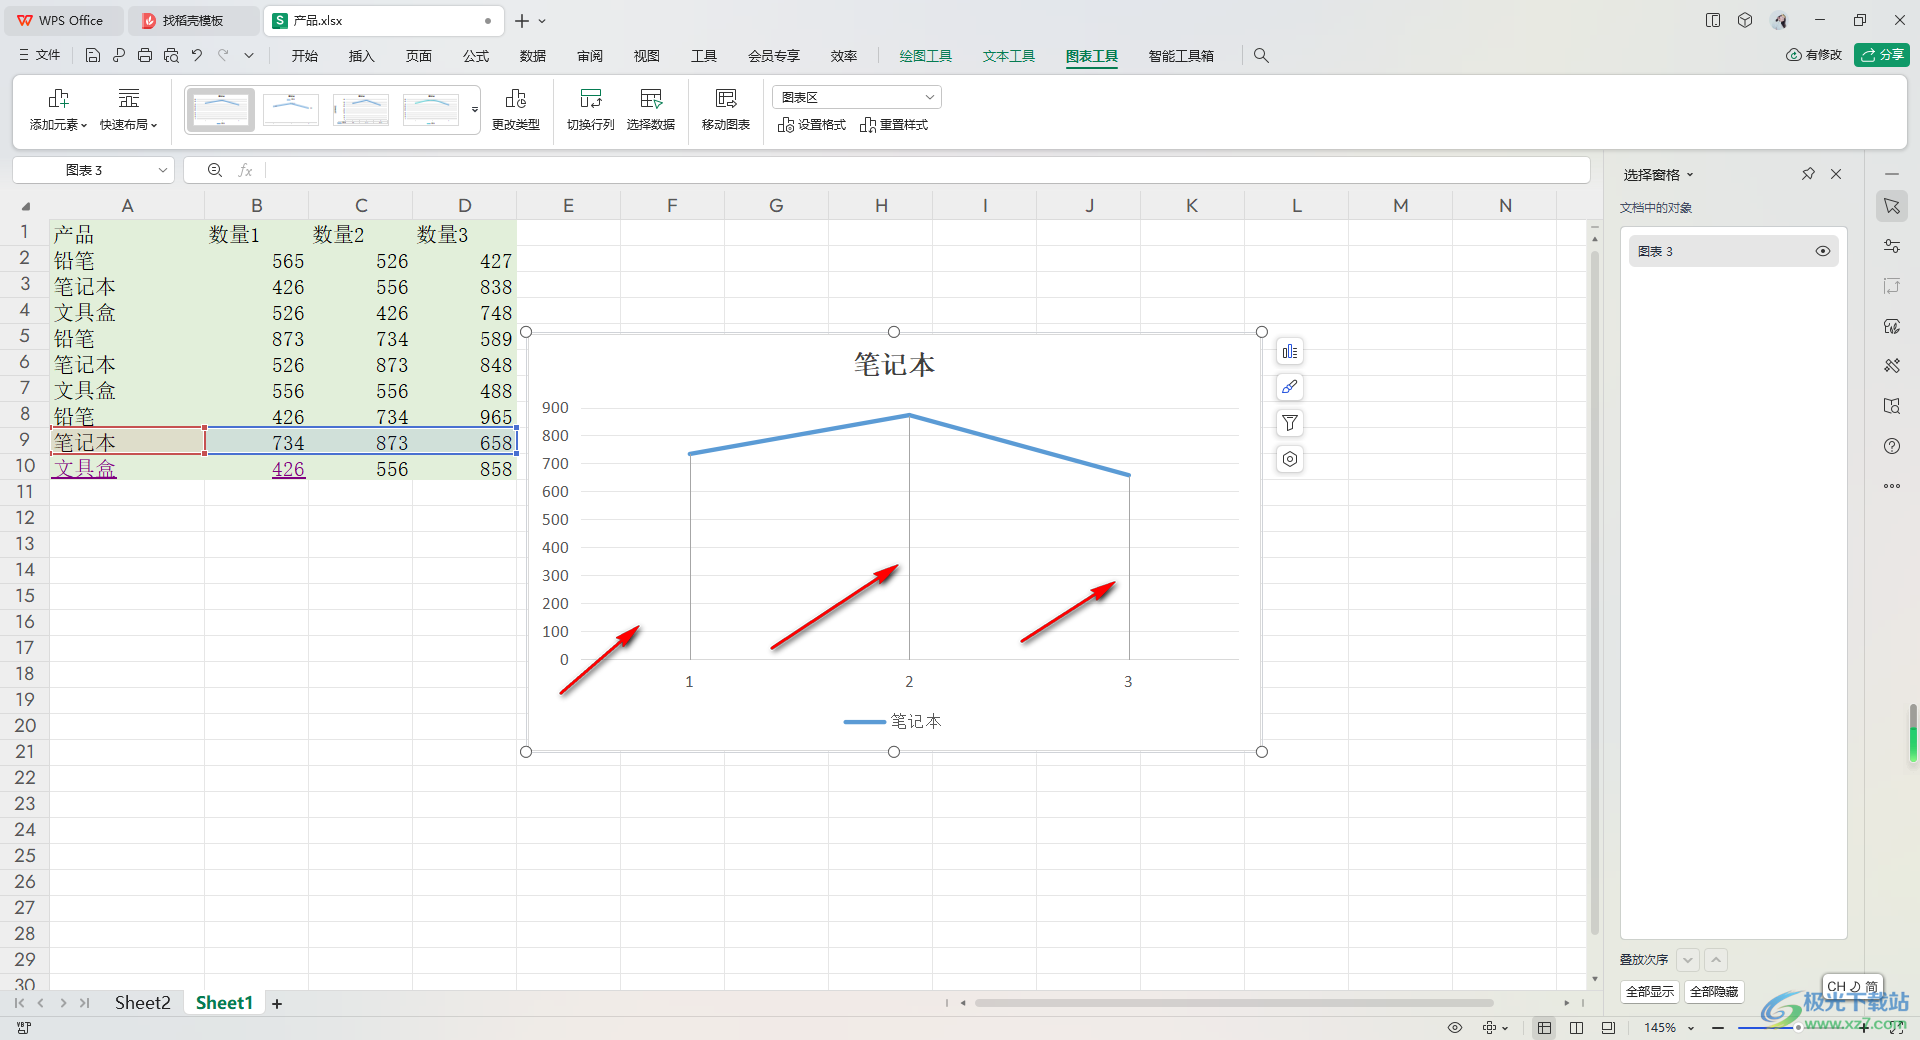Viewport: 1920px width, 1040px height.
Task: Open the 文件 file menu
Action: click(40, 56)
